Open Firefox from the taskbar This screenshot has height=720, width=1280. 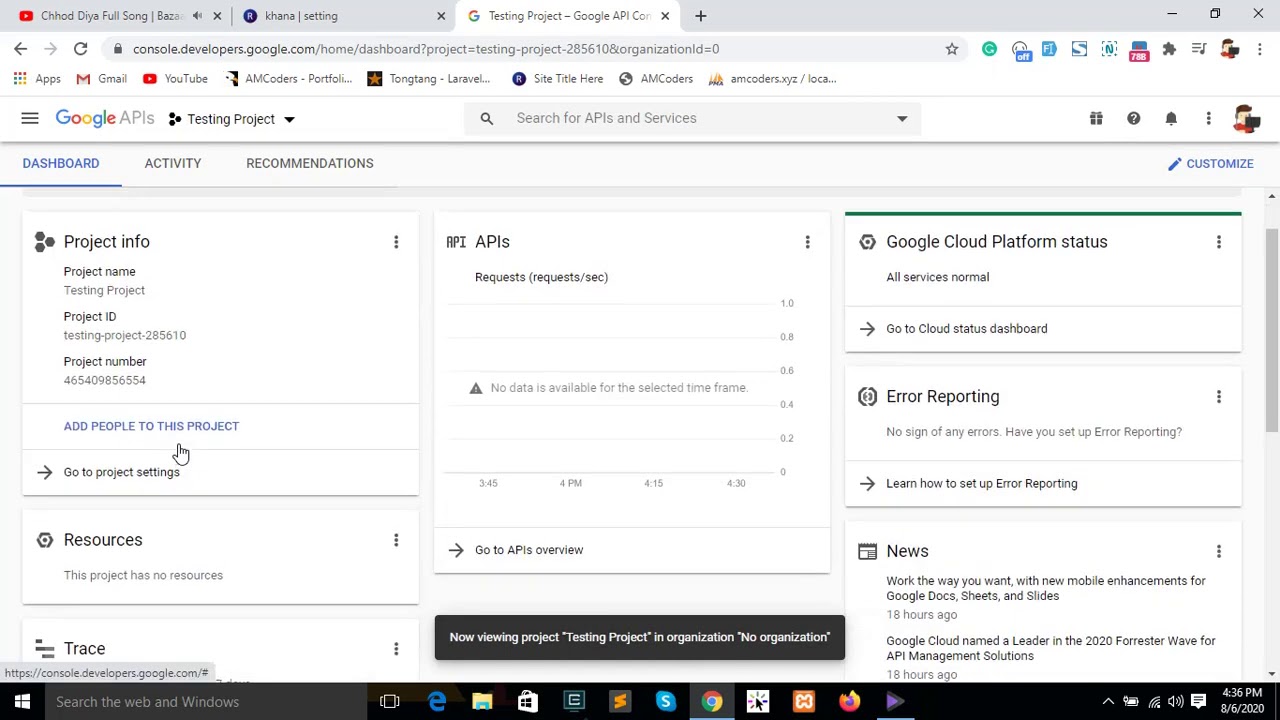point(849,702)
